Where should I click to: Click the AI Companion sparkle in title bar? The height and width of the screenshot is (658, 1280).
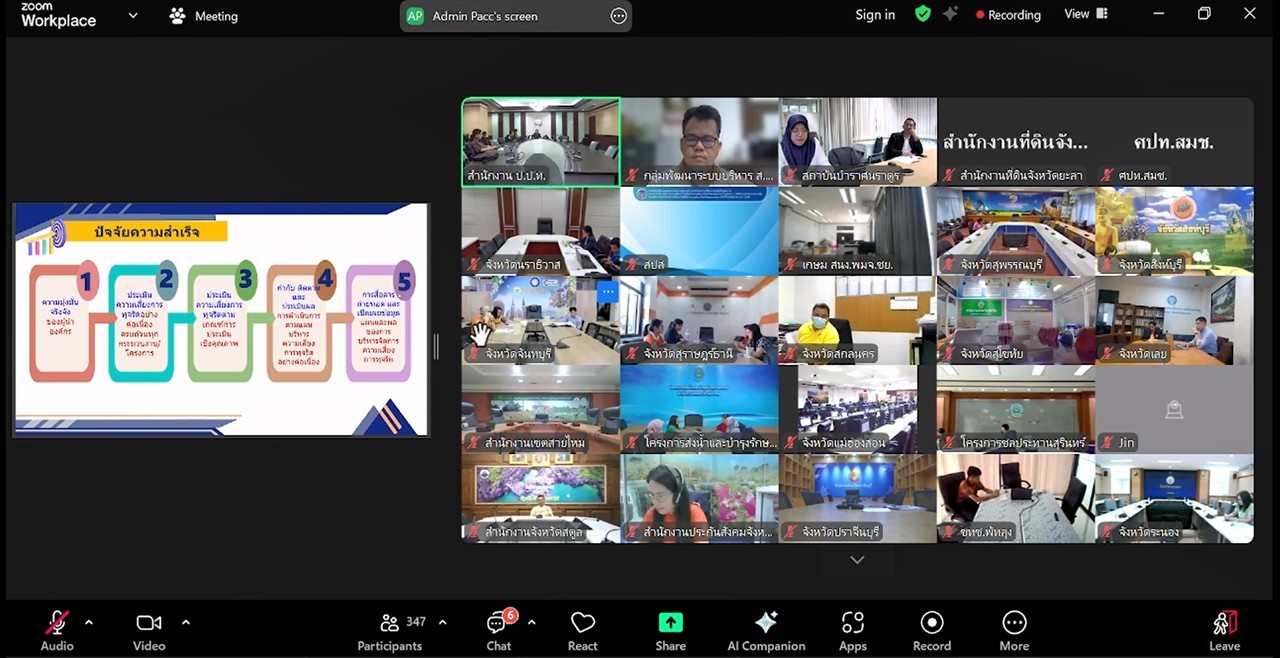[x=951, y=14]
